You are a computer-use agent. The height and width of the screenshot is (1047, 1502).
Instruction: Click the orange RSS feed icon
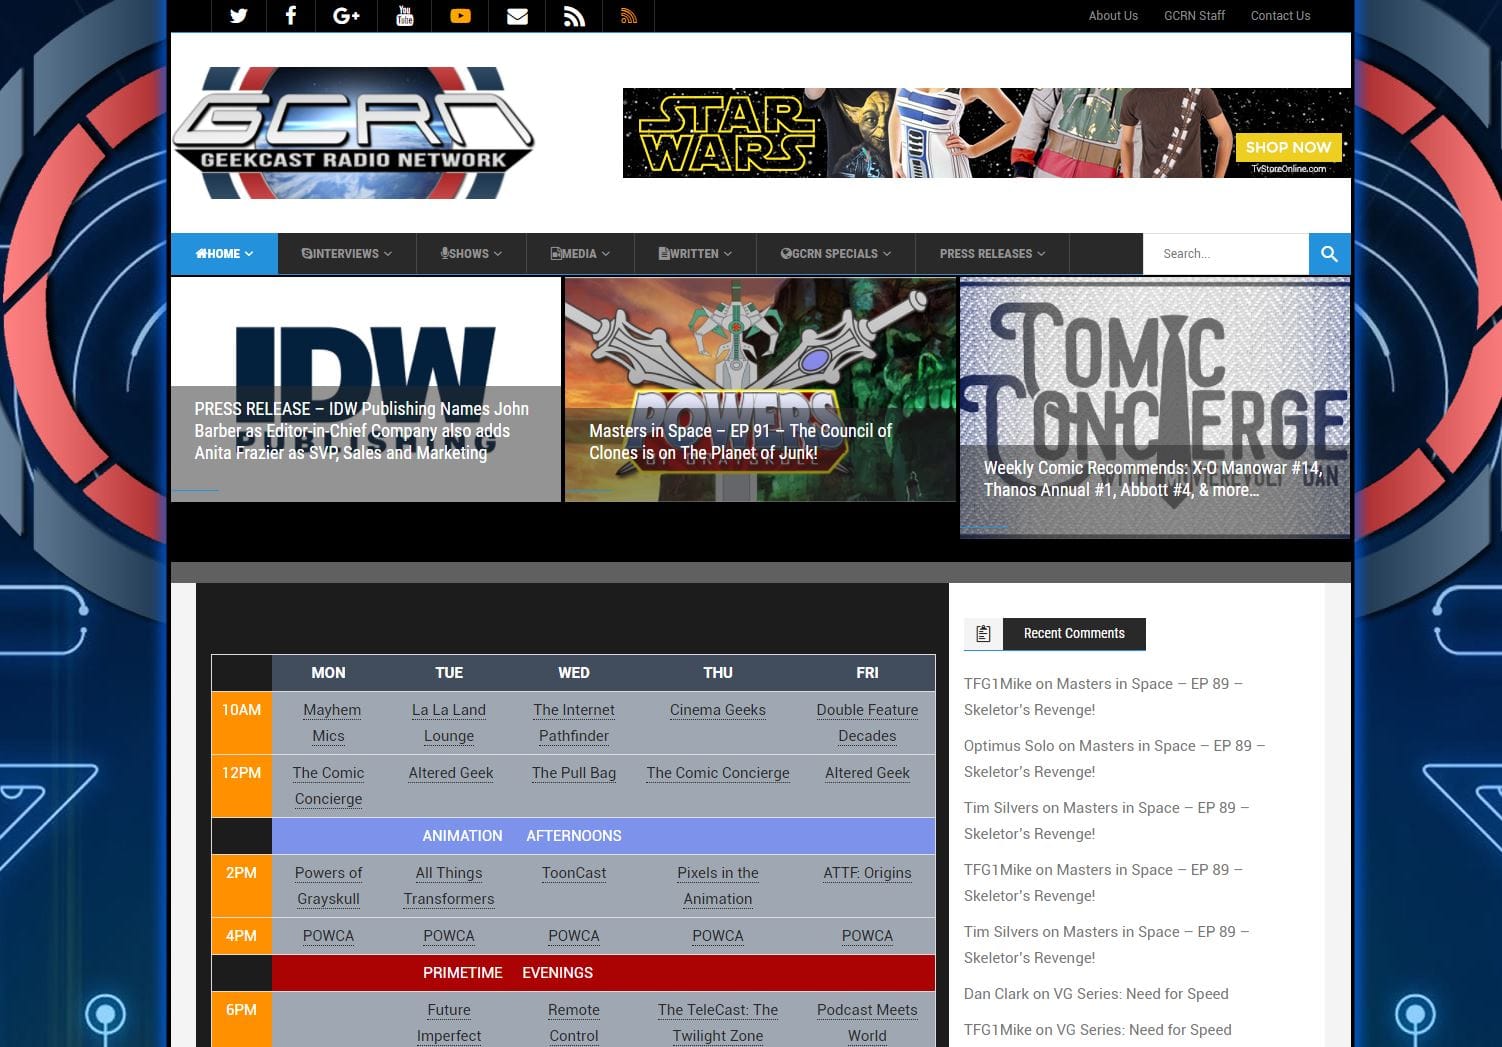pos(629,16)
